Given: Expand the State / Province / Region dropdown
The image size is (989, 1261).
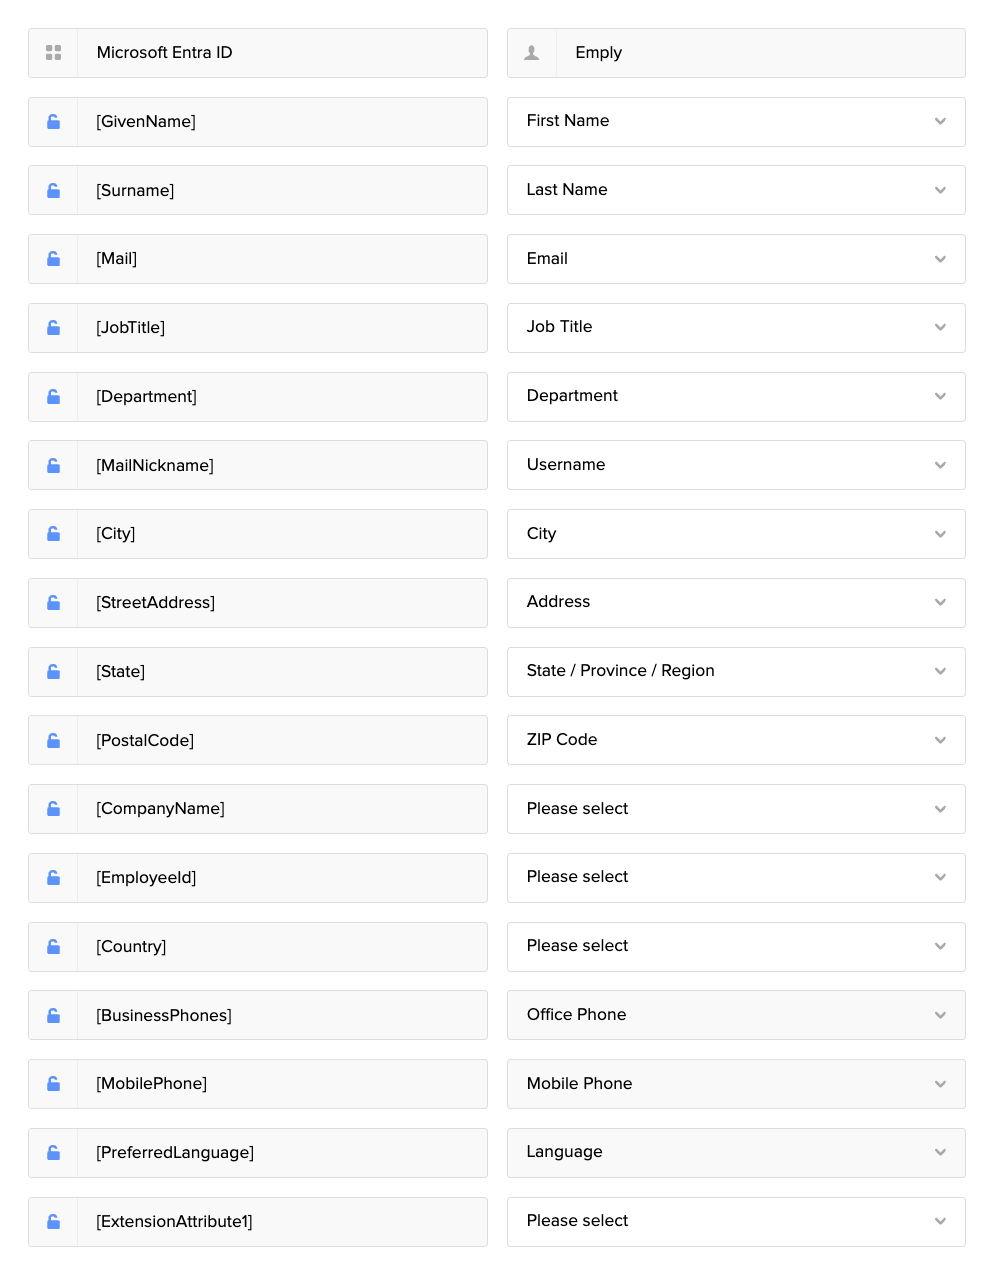Looking at the screenshot, I should (x=735, y=672).
